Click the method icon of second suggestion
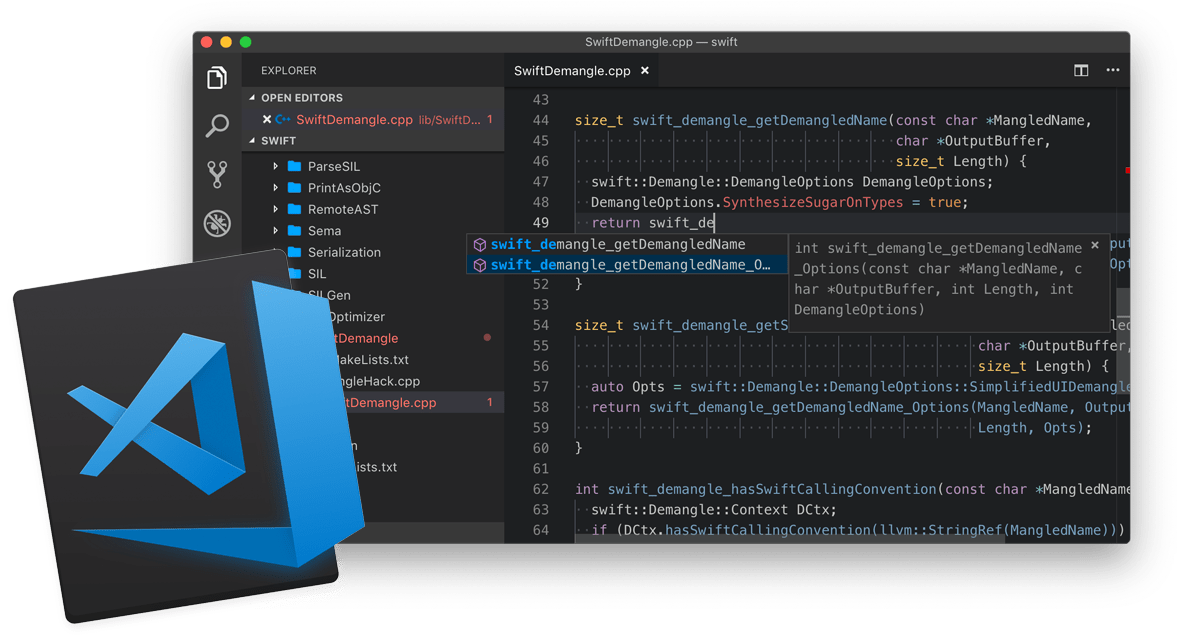1177x641 pixels. [x=480, y=265]
